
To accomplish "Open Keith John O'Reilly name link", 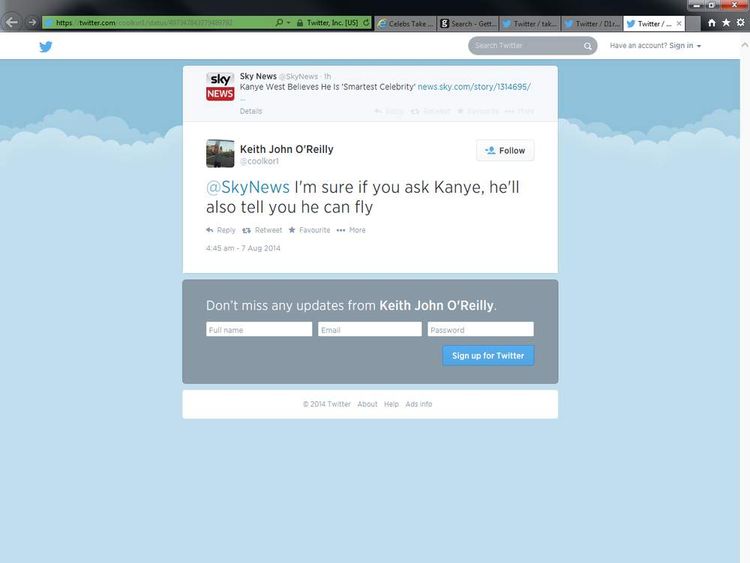I will pos(287,149).
